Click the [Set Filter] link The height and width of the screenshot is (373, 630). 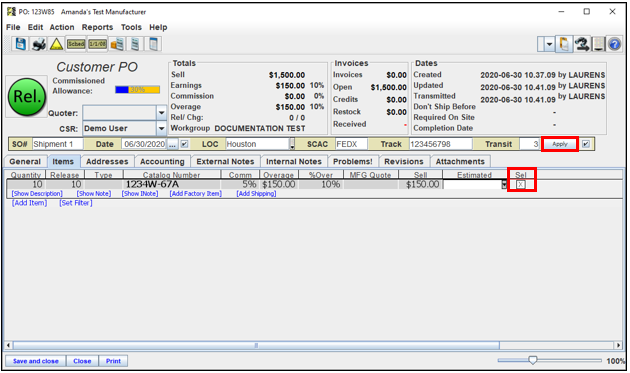click(76, 203)
